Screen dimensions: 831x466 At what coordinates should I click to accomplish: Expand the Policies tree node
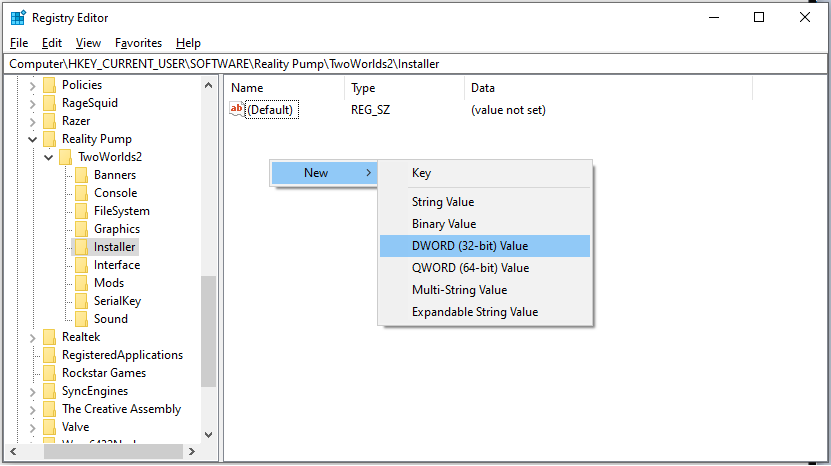point(33,85)
